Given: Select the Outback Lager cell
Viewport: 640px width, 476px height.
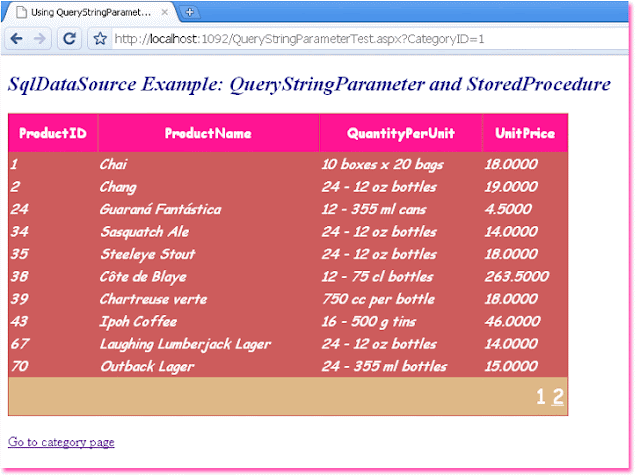Looking at the screenshot, I should (209, 366).
